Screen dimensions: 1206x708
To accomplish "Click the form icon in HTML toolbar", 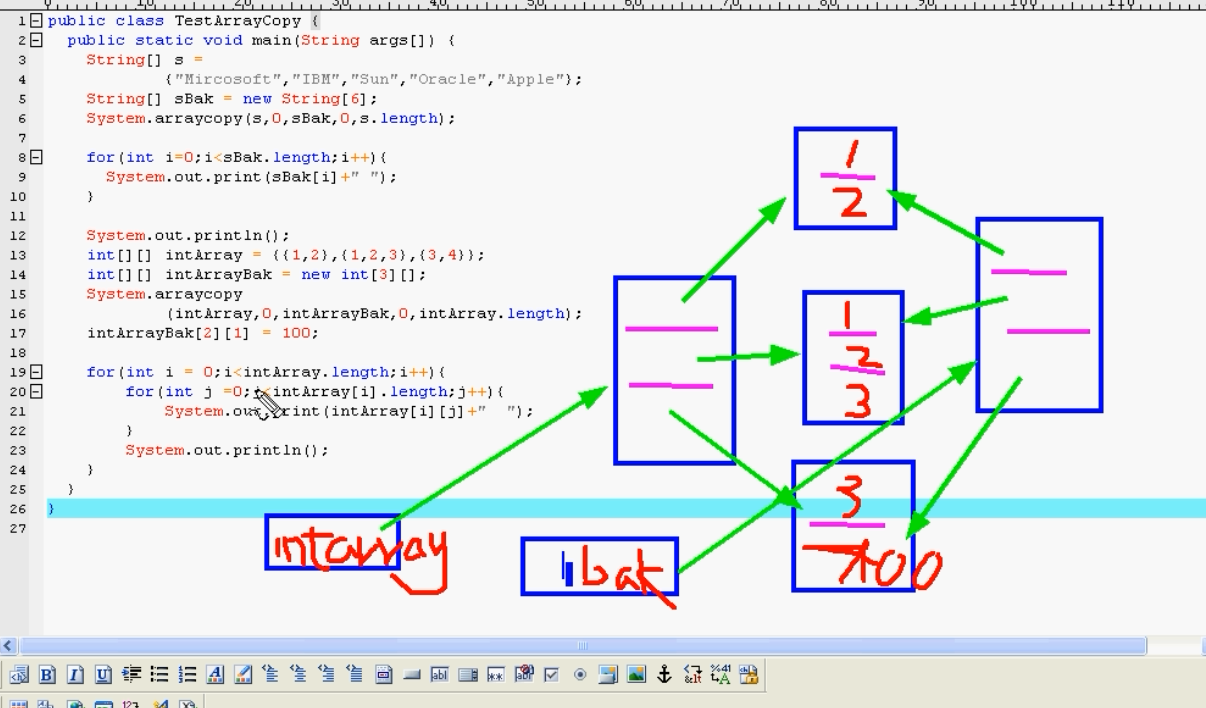I will point(384,675).
